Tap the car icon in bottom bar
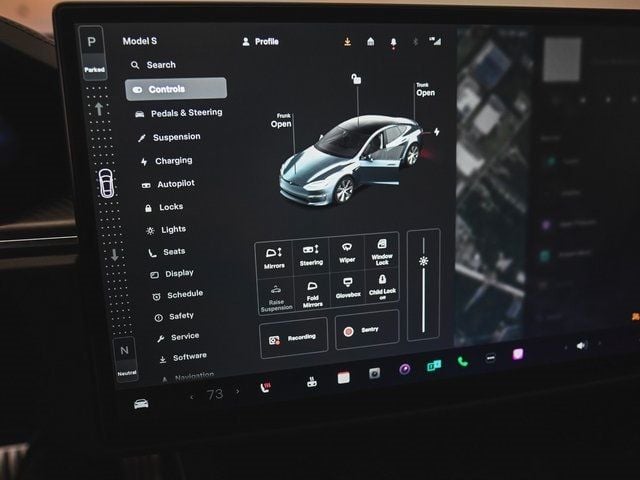 tap(141, 403)
